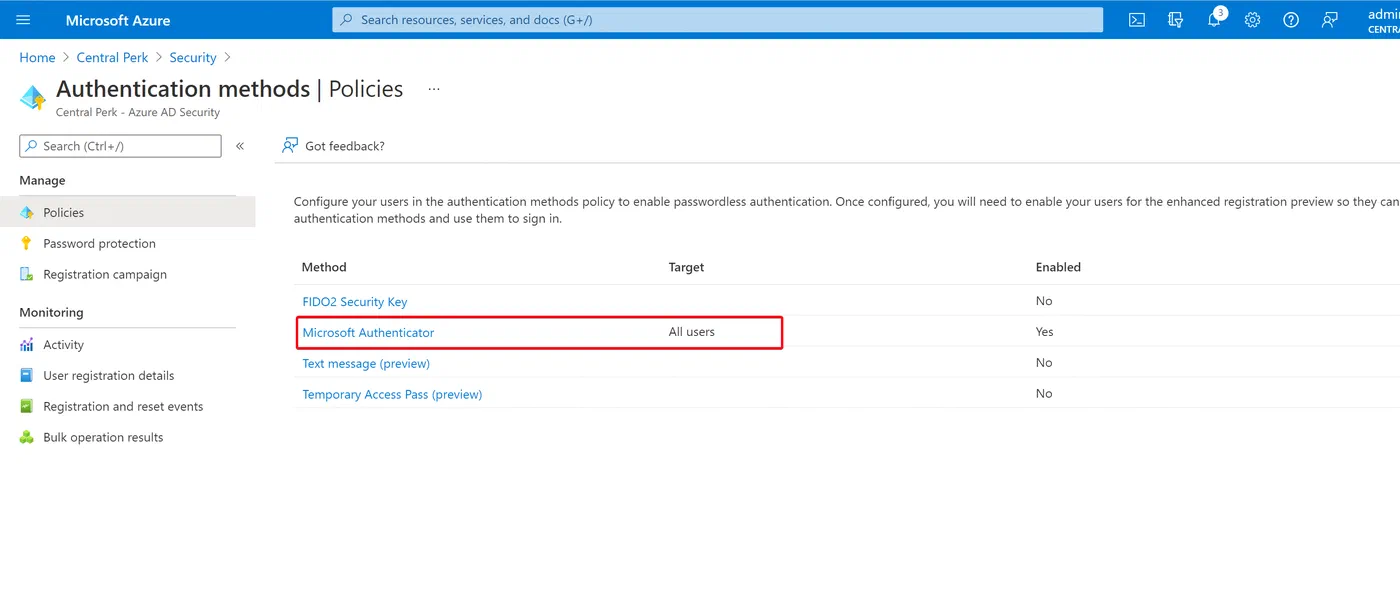The image size is (1400, 590).
Task: Click the Bulk operation results icon
Action: pos(27,438)
